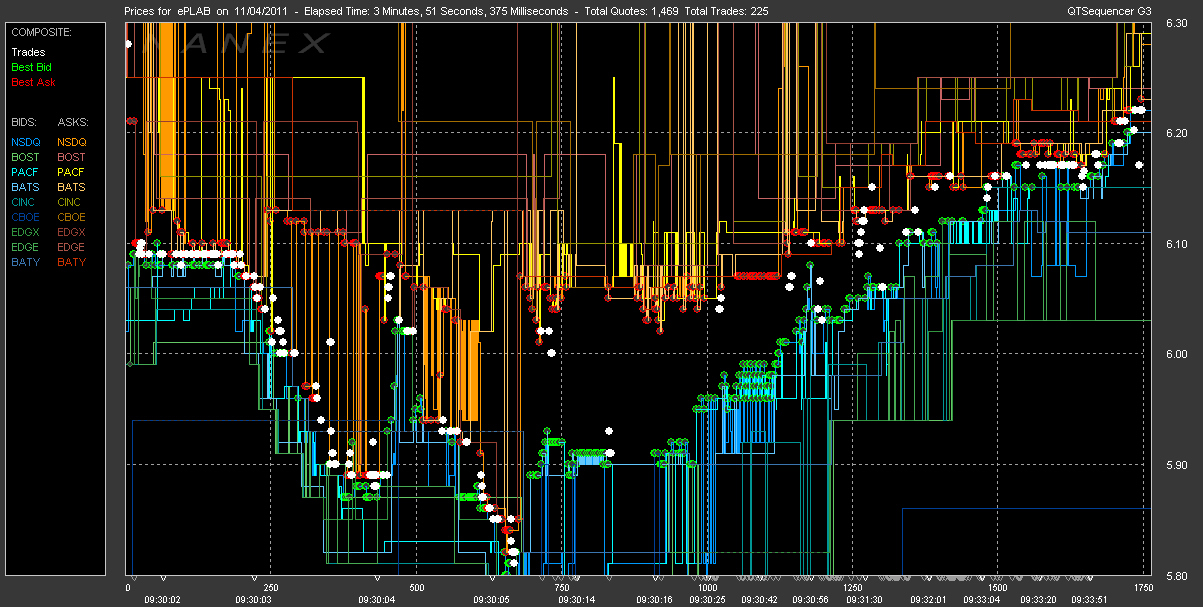Click the white Trades legend entry

point(27,52)
